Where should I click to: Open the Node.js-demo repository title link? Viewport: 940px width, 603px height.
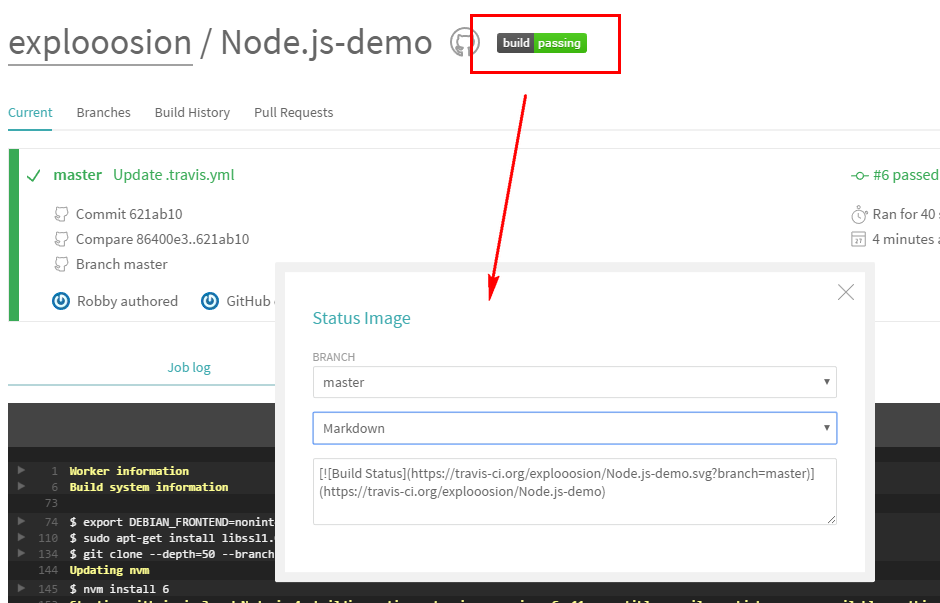[326, 43]
